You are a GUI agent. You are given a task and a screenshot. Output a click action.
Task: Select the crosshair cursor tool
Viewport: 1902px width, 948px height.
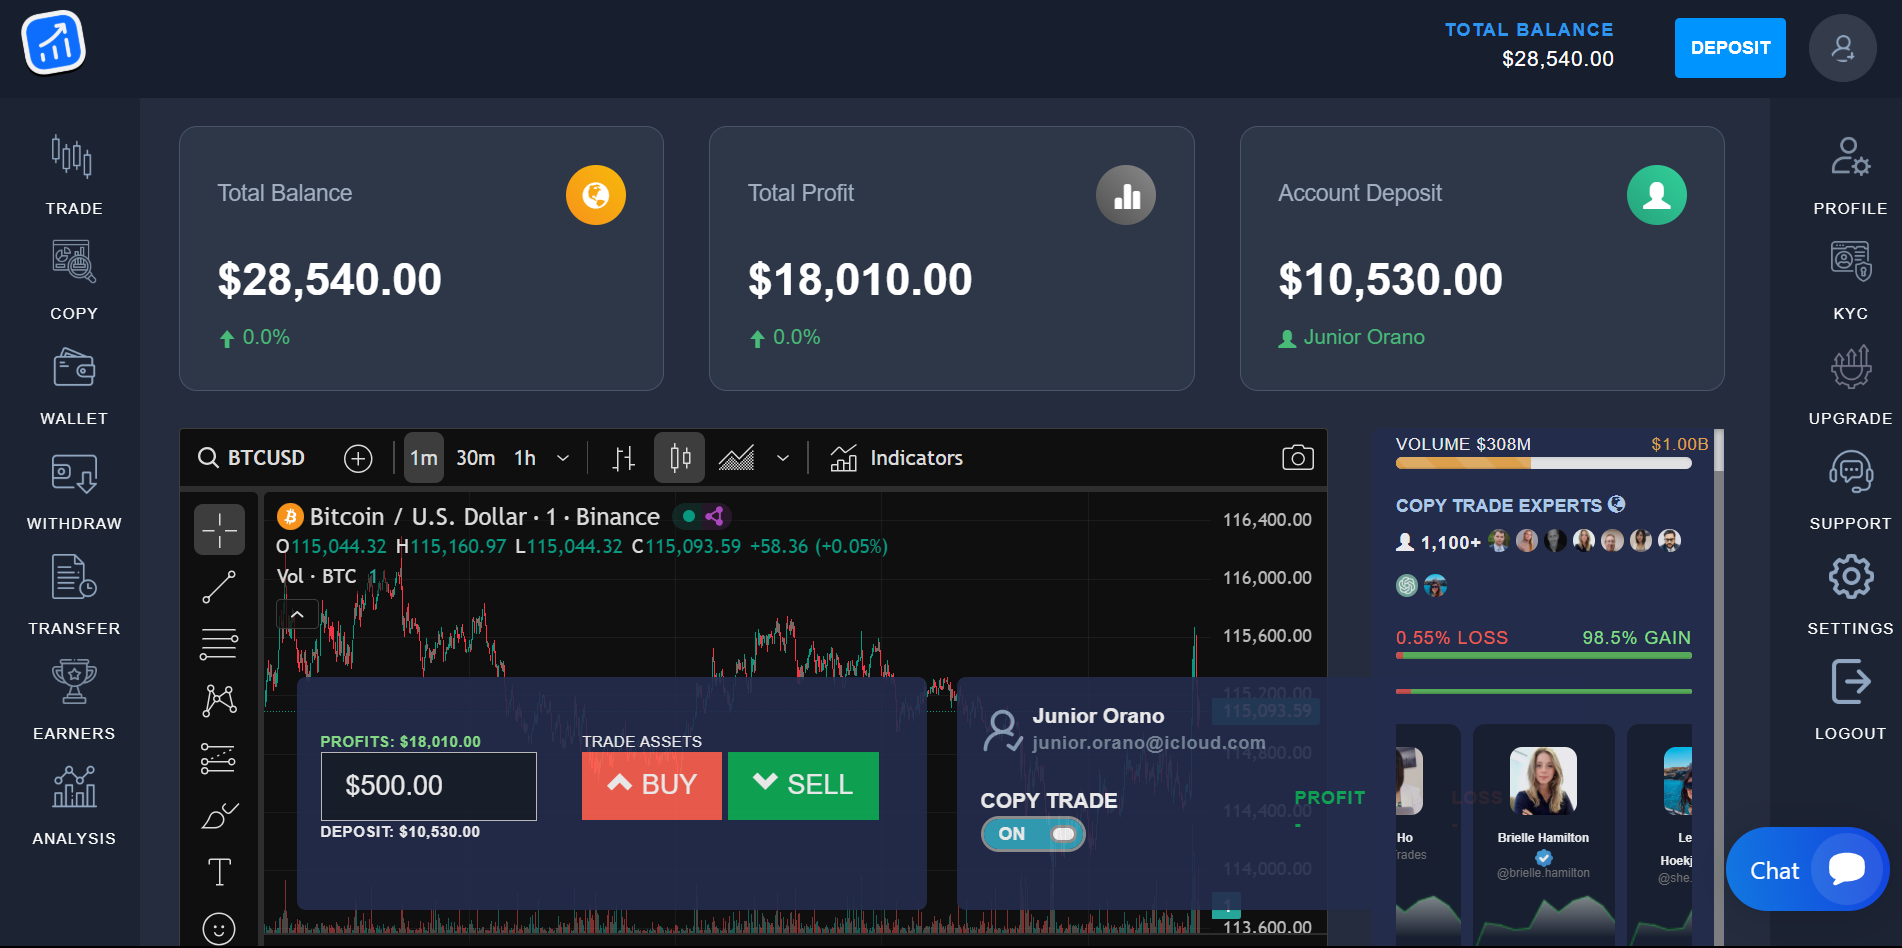(x=219, y=528)
